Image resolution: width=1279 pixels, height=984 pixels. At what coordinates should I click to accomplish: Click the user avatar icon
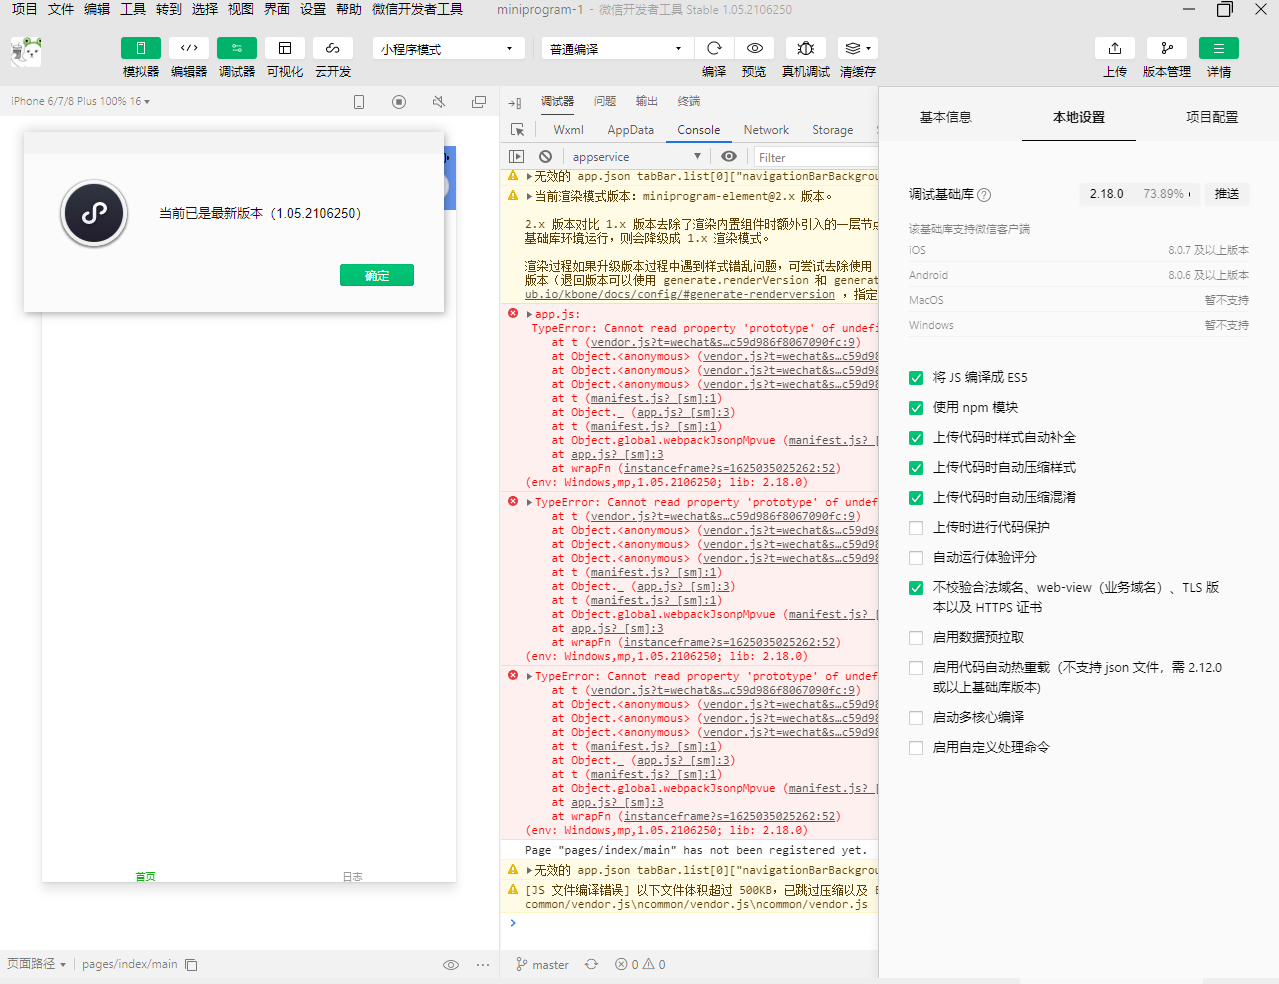27,52
